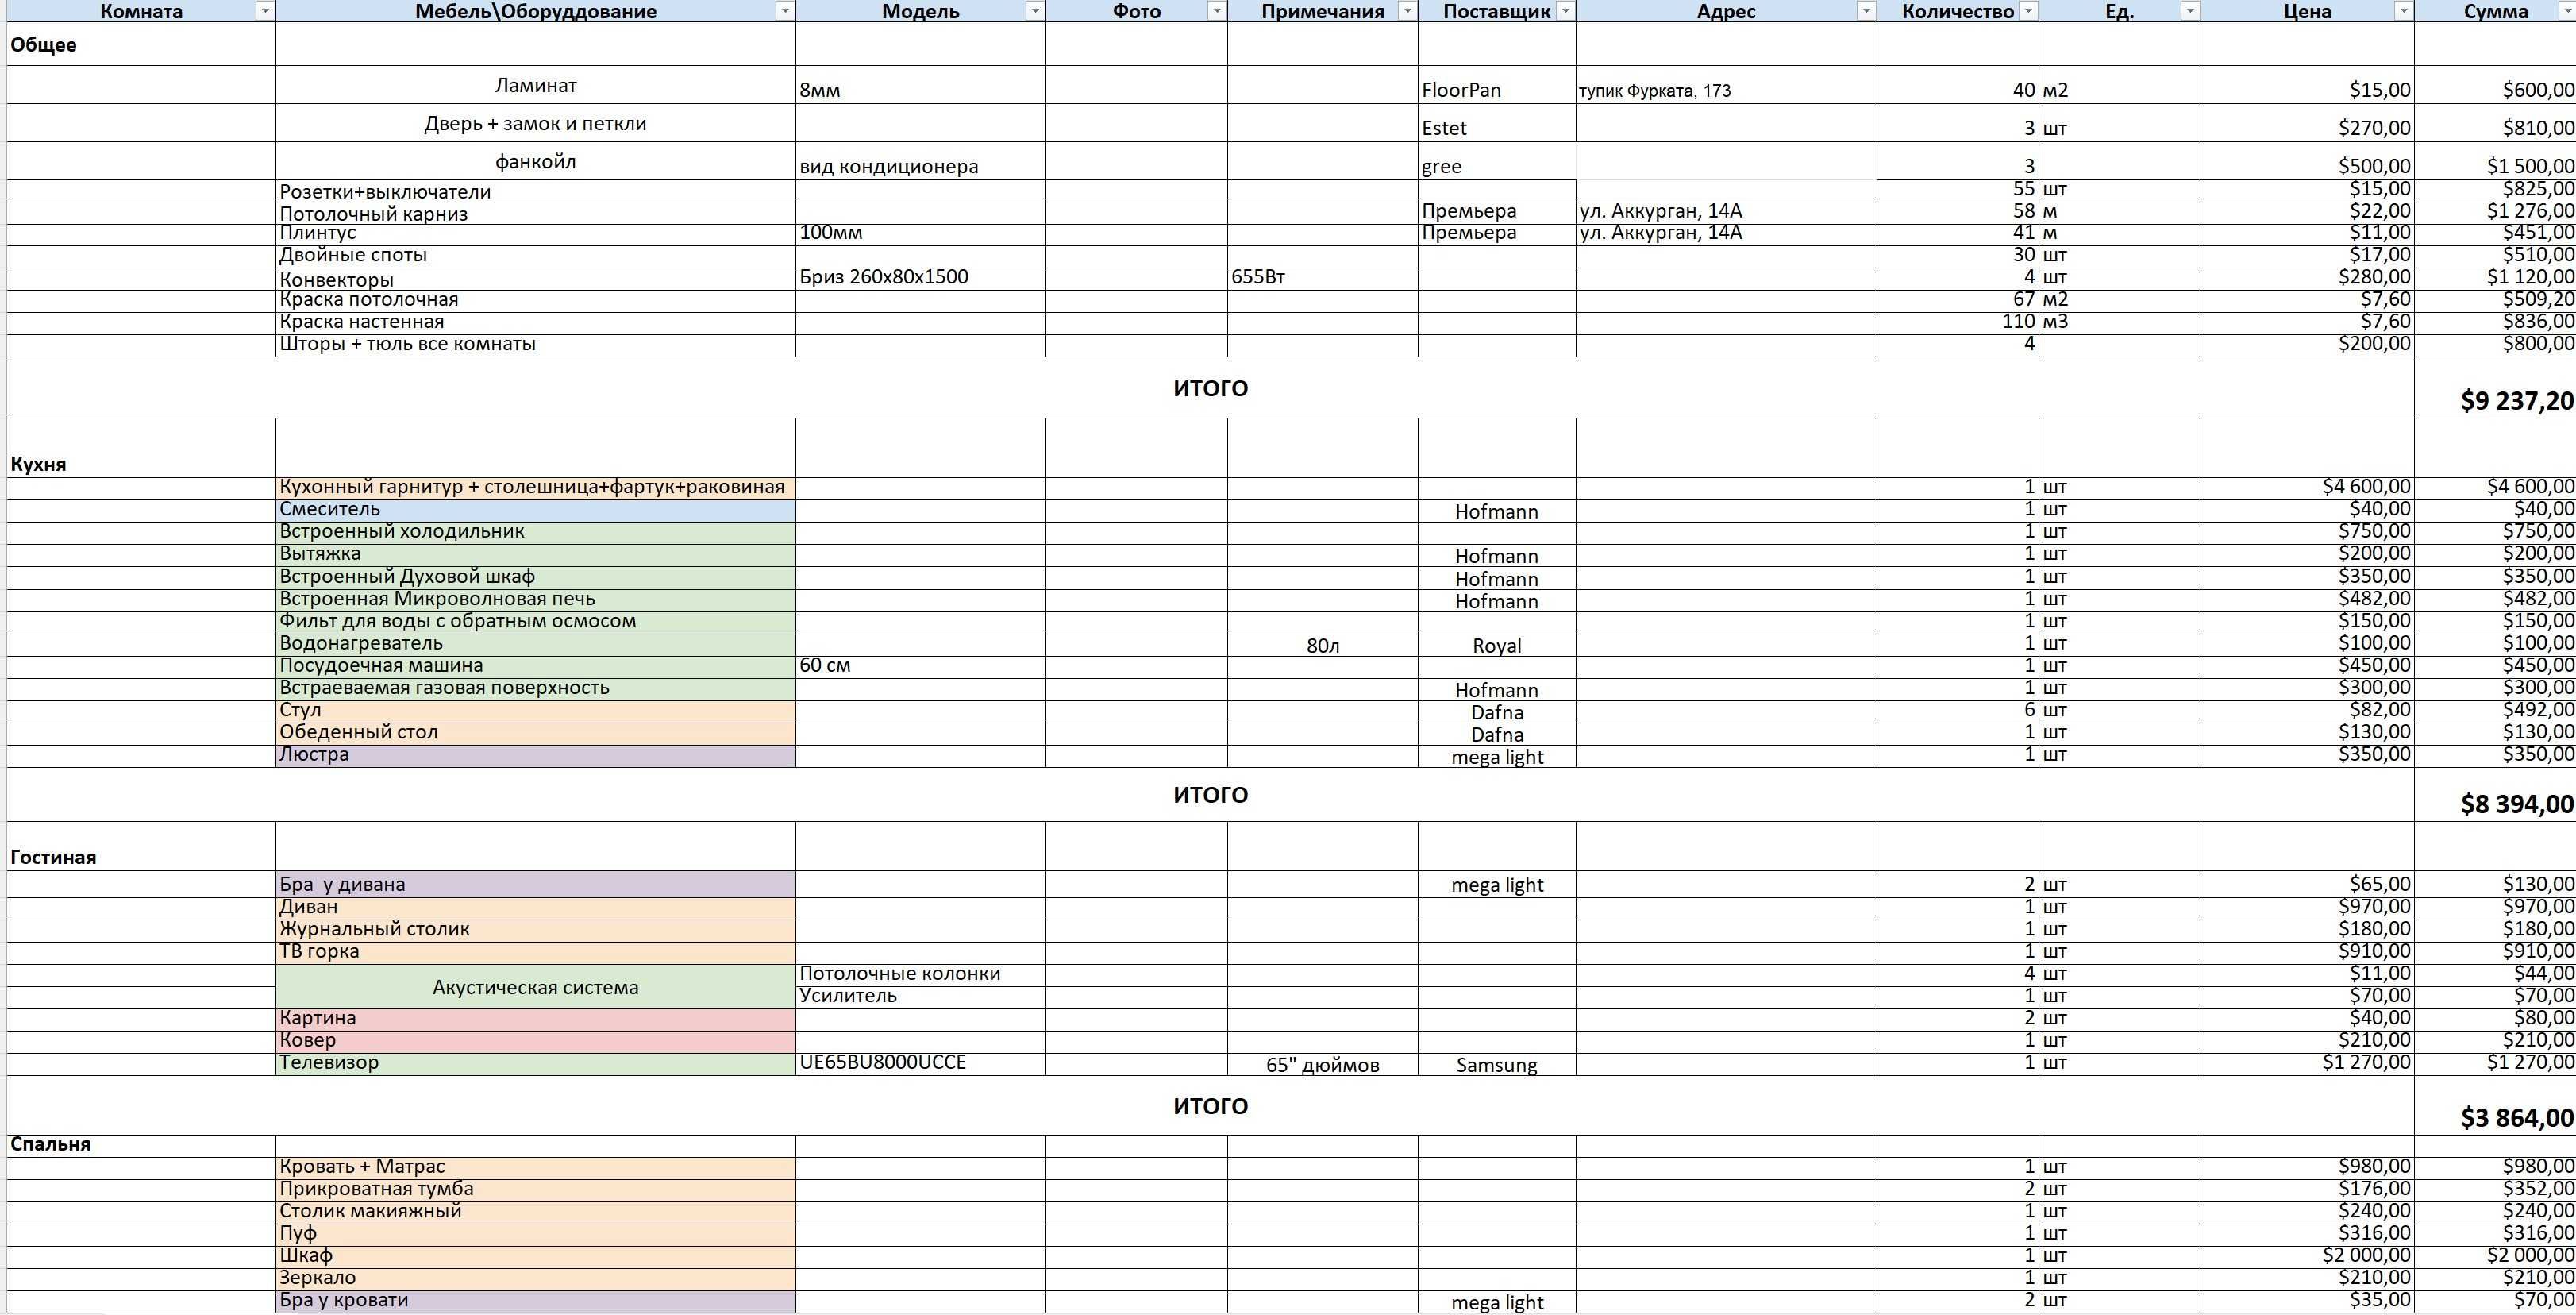This screenshot has width=2576, height=1315.
Task: Click the Встроенный холодильник cell
Action: 536,532
